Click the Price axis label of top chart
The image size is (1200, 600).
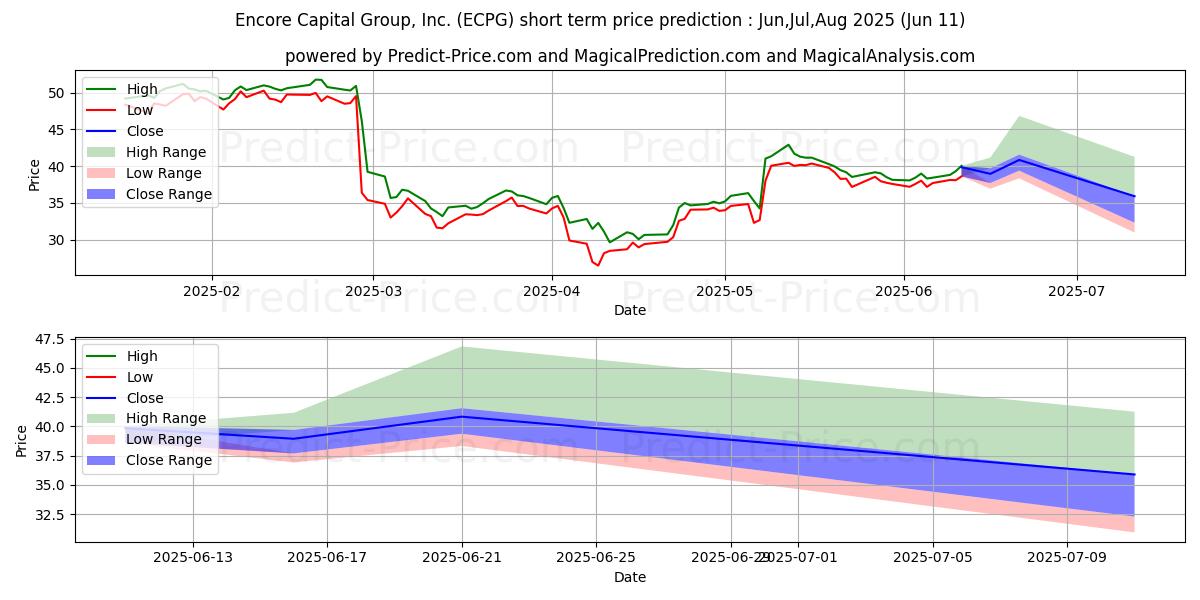[x=35, y=174]
